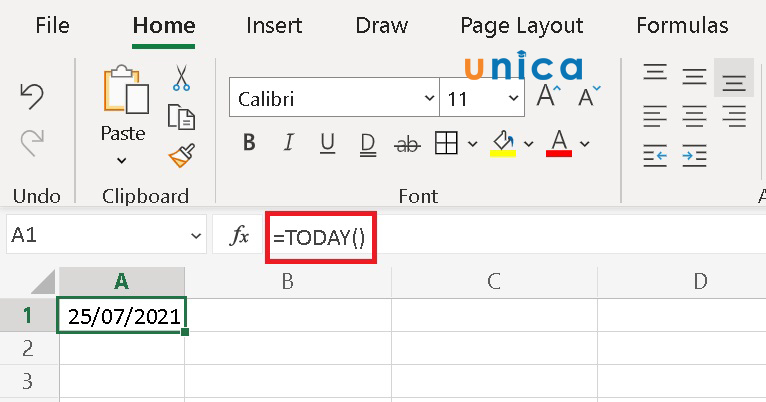Click the Cut scissors icon
Screen dimensions: 766x402
[181, 78]
